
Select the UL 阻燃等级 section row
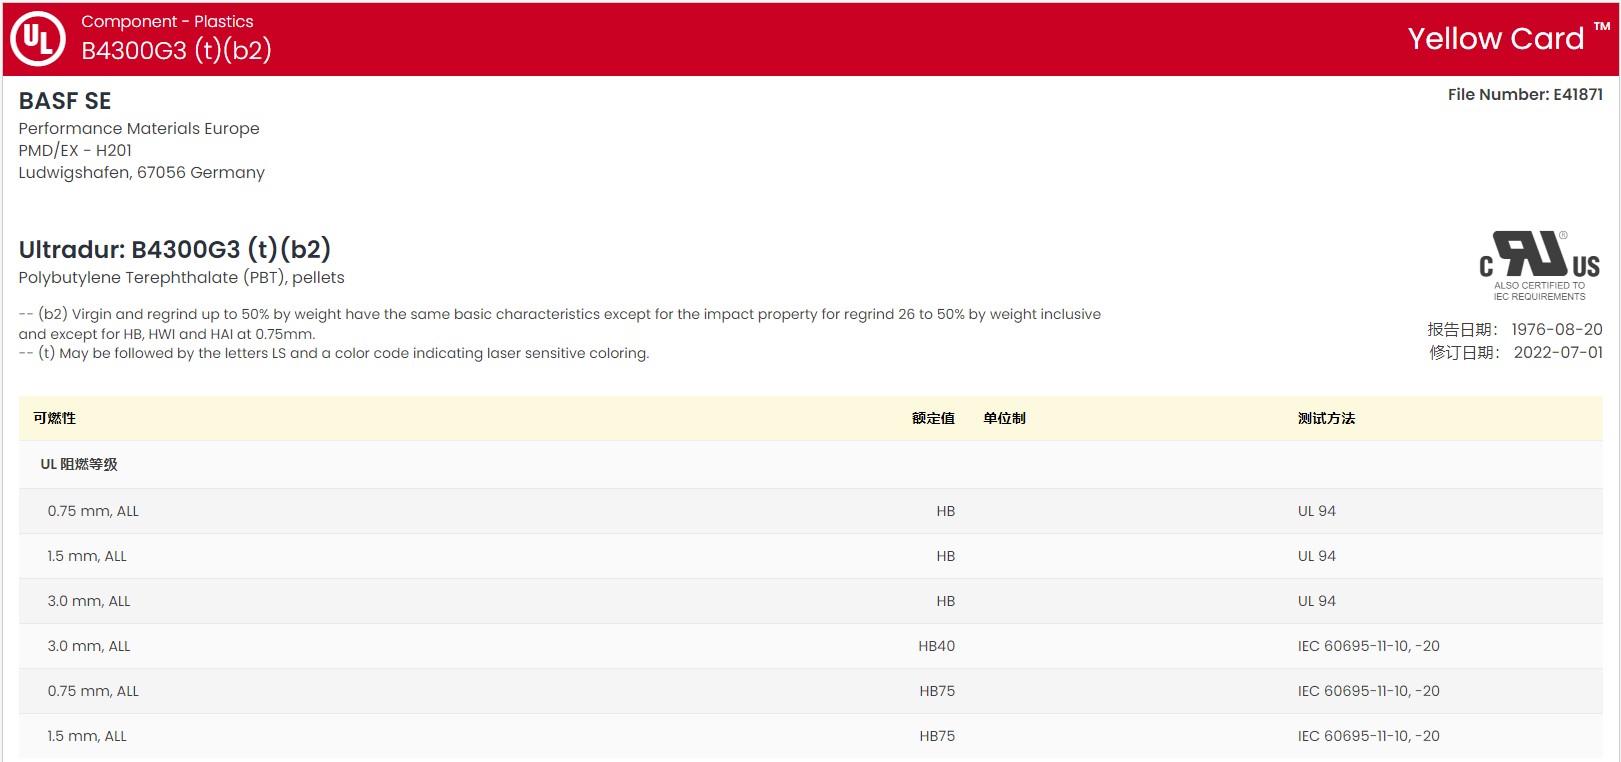click(x=79, y=464)
